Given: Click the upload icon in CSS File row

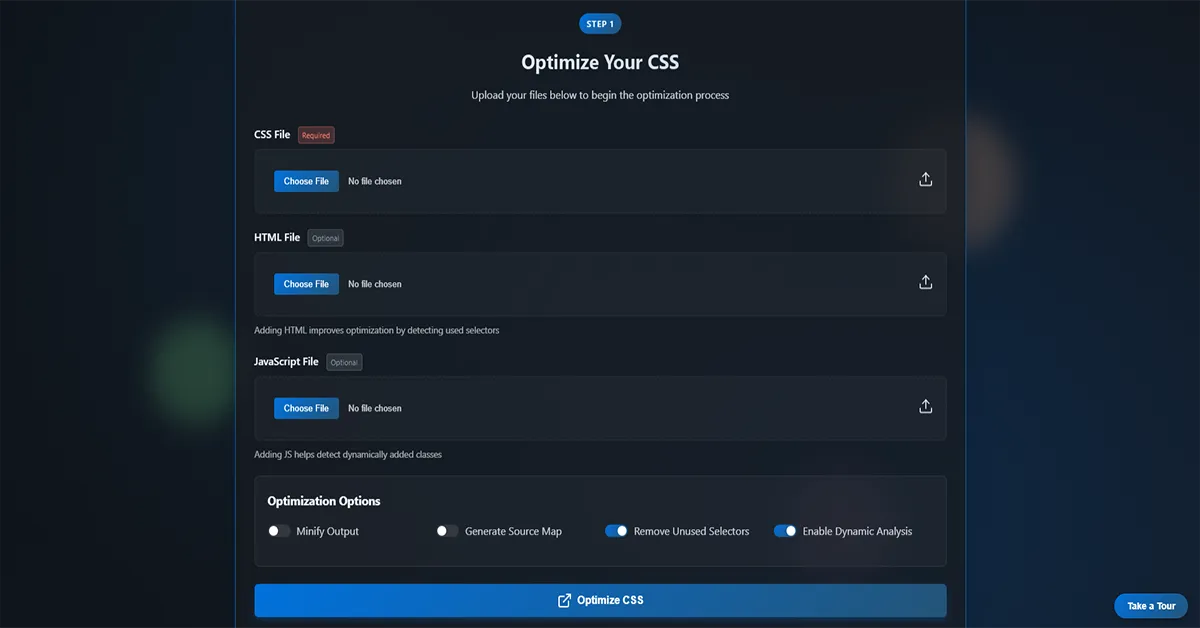Looking at the screenshot, I should tap(925, 179).
